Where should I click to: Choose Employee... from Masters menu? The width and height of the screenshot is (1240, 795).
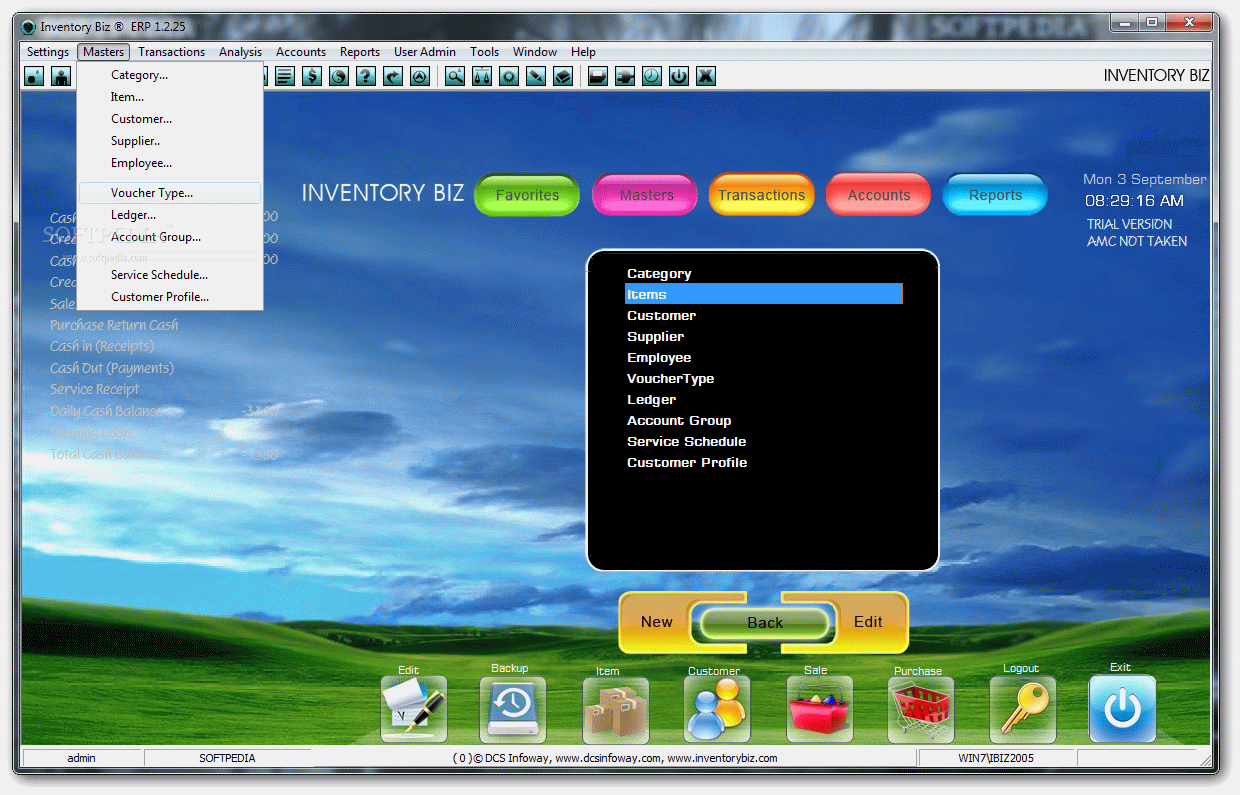170,163
